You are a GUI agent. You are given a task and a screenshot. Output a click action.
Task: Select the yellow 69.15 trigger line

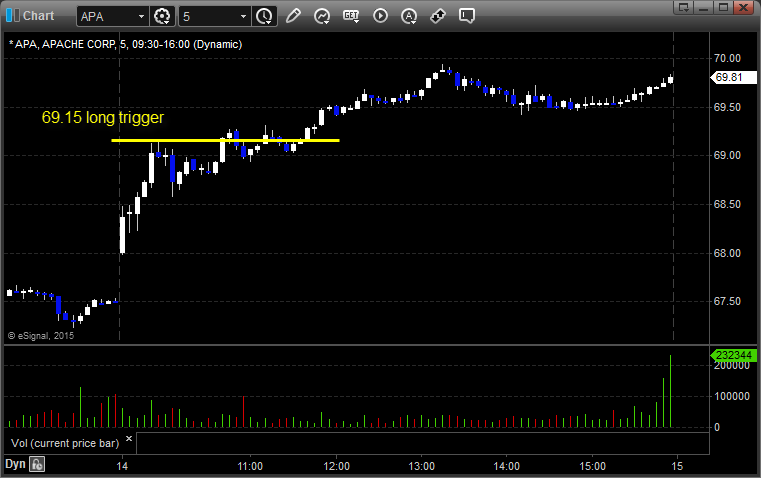[225, 141]
